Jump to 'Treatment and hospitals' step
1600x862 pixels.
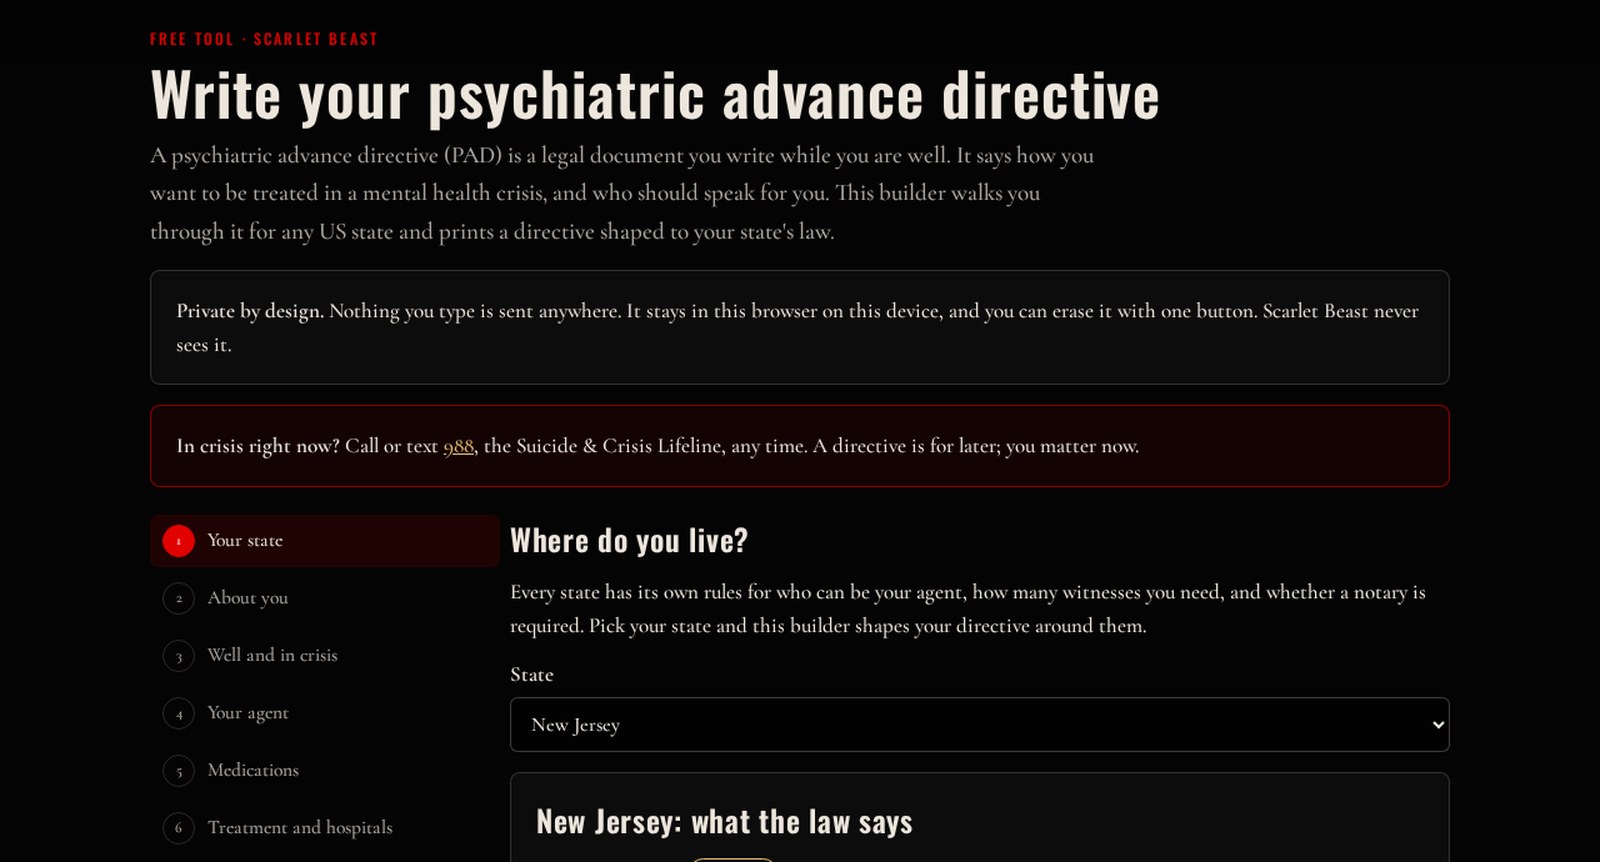pos(325,828)
